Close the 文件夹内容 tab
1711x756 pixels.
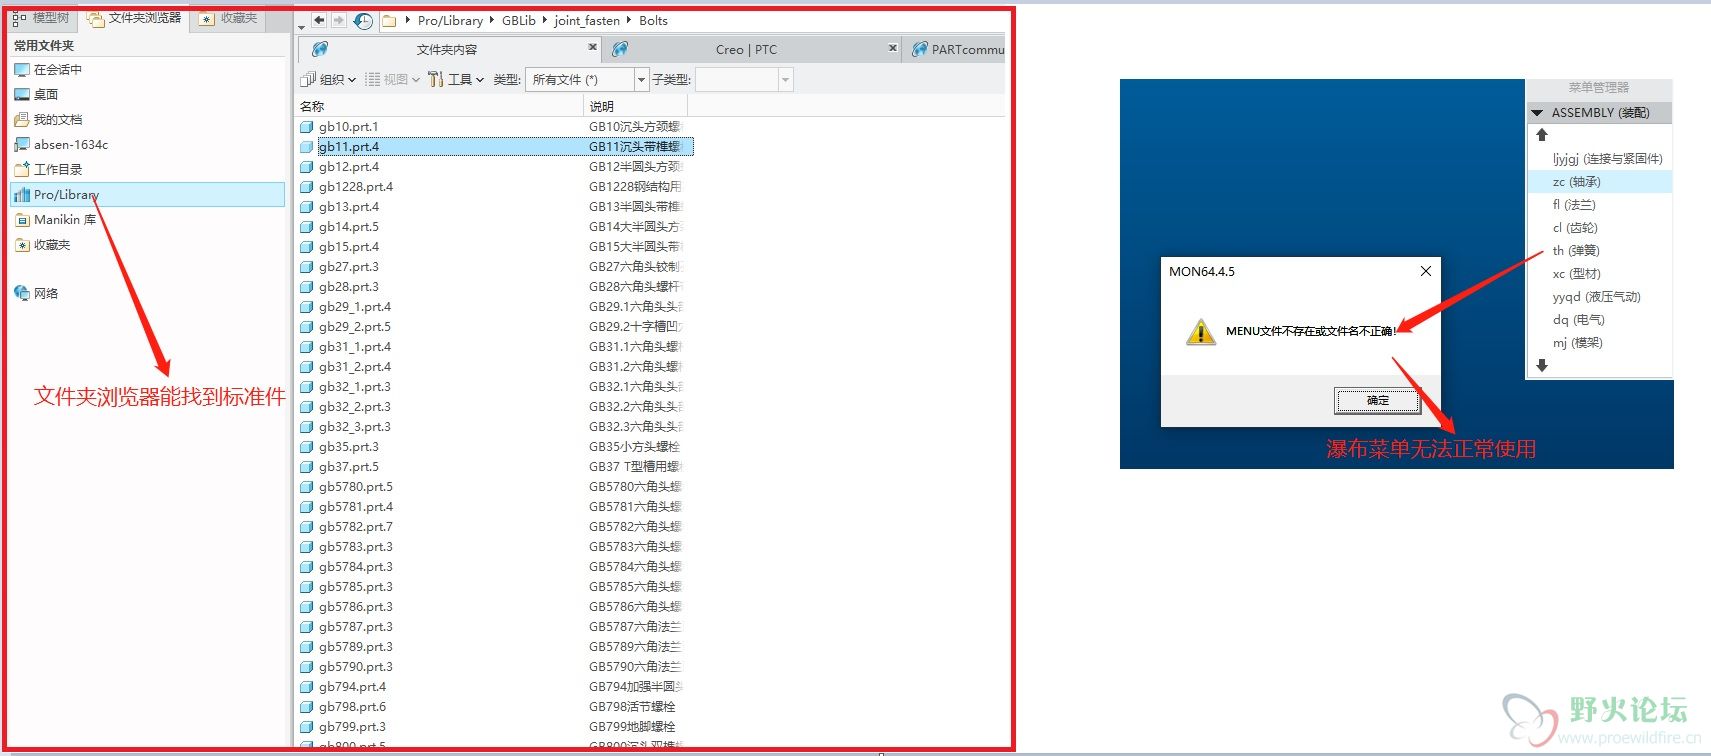click(x=592, y=47)
